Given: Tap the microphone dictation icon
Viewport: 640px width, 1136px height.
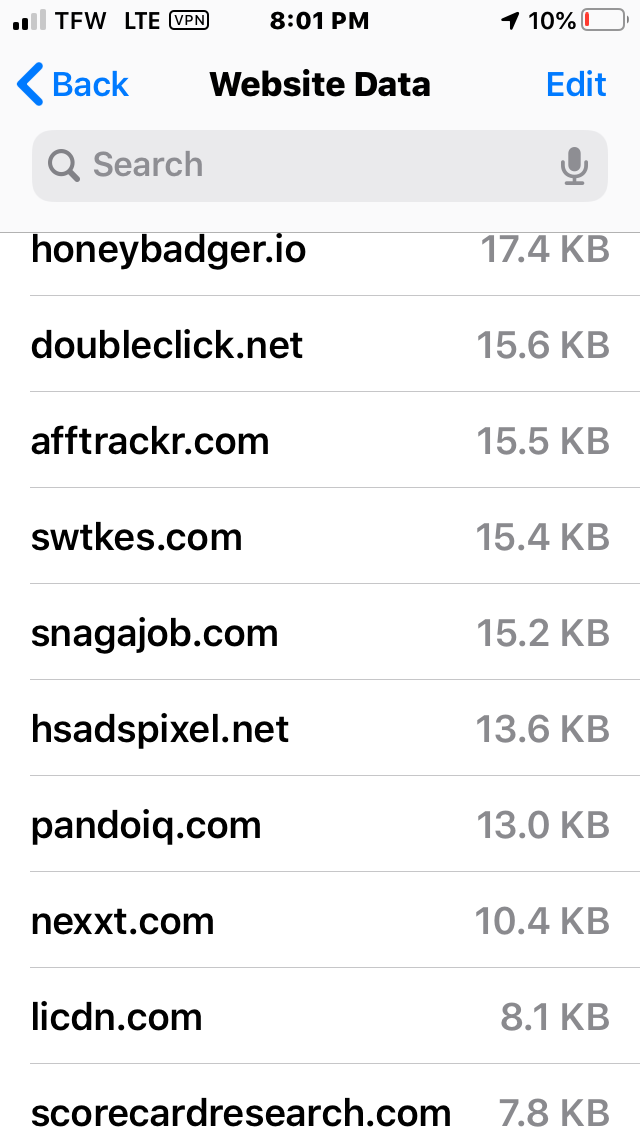Looking at the screenshot, I should [x=573, y=166].
